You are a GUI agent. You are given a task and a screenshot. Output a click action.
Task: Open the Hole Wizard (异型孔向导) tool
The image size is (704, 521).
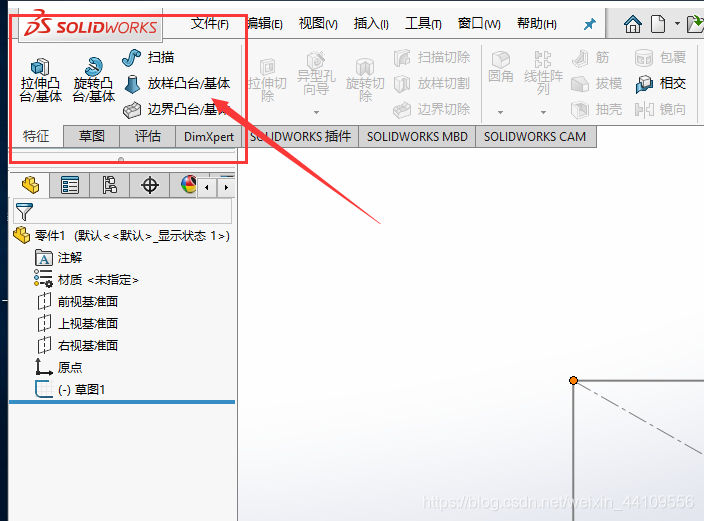tap(316, 74)
